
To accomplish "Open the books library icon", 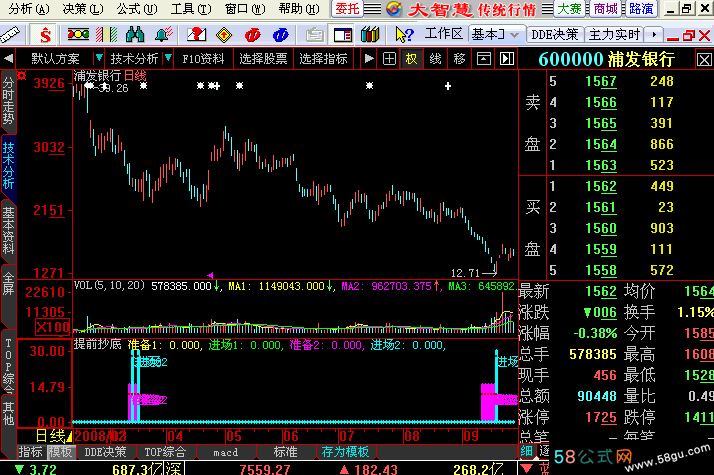I will [x=370, y=35].
